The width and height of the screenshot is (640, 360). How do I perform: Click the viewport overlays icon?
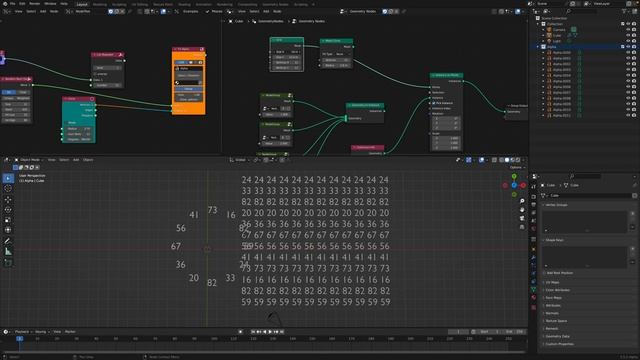click(x=482, y=160)
